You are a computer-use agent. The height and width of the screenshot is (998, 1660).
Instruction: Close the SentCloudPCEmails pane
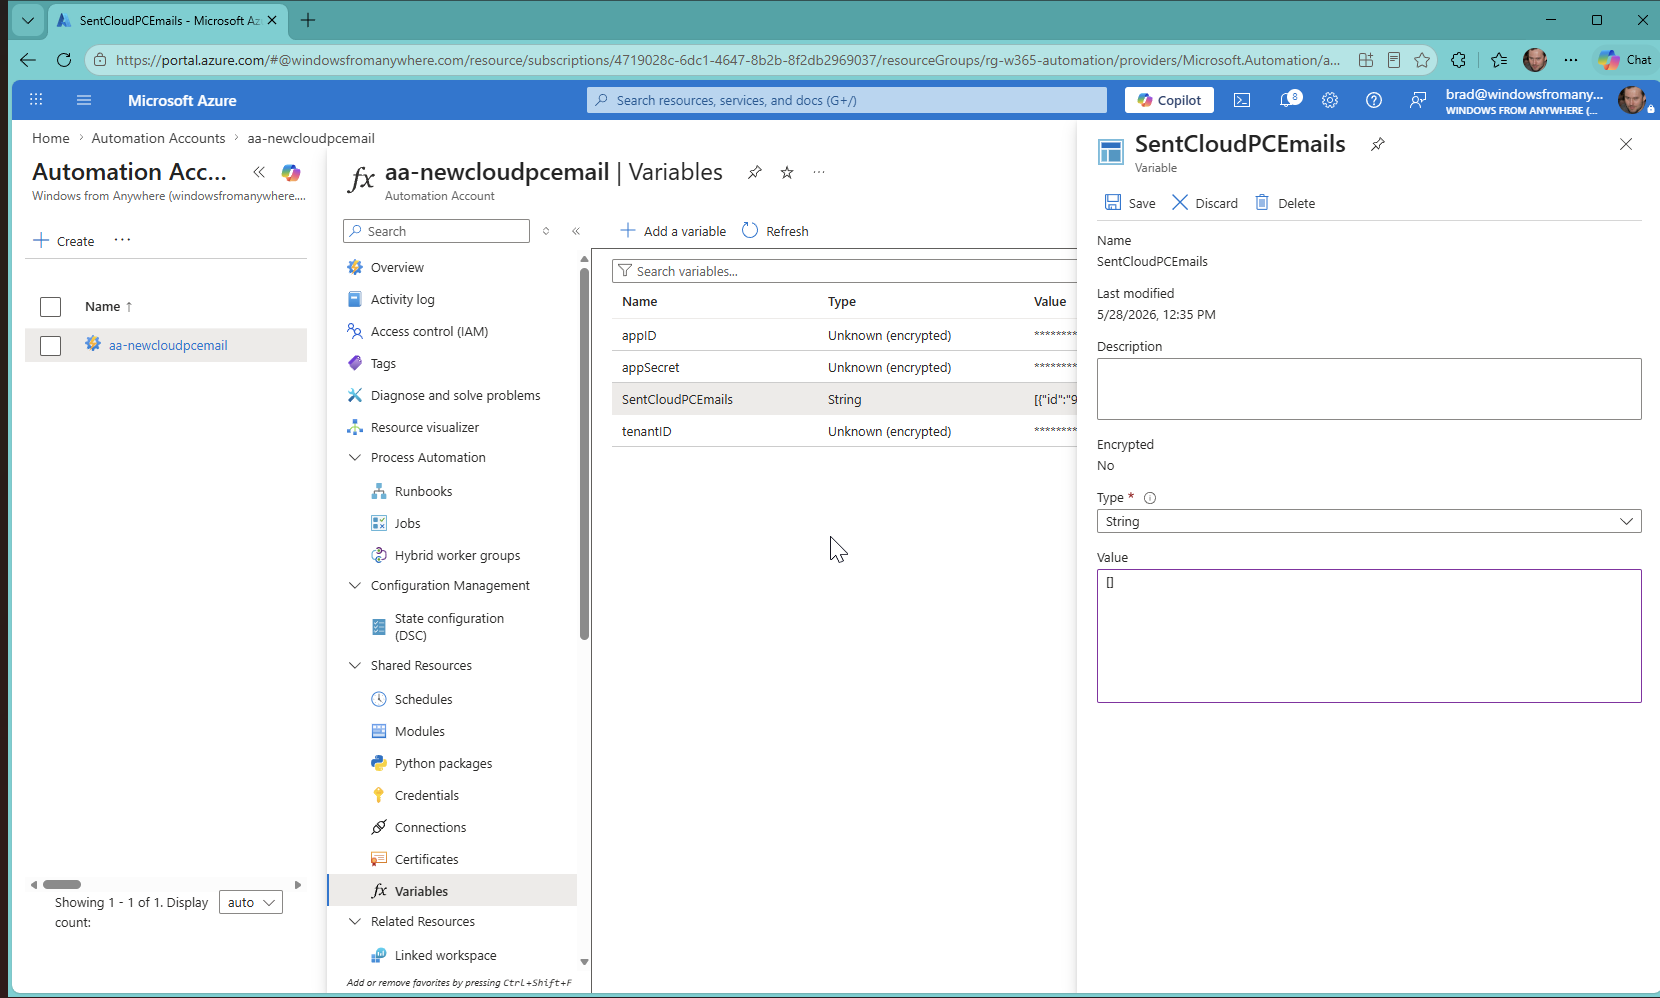pos(1626,144)
